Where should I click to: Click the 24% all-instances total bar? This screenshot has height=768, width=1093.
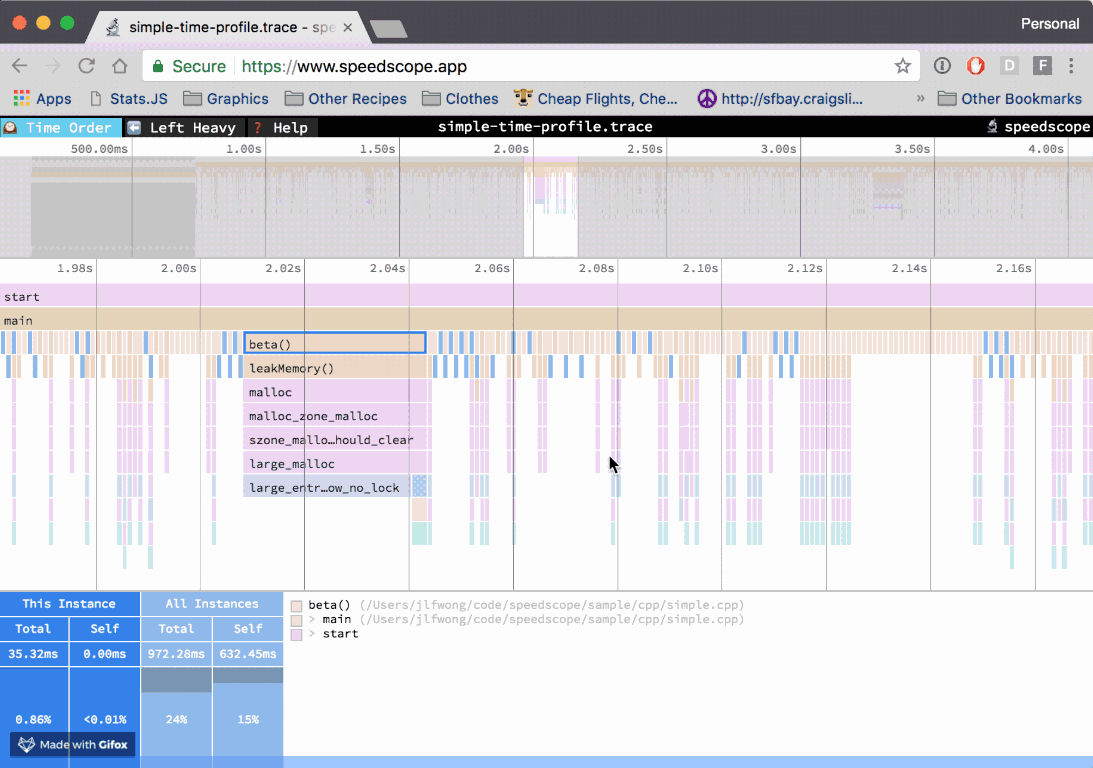[176, 718]
